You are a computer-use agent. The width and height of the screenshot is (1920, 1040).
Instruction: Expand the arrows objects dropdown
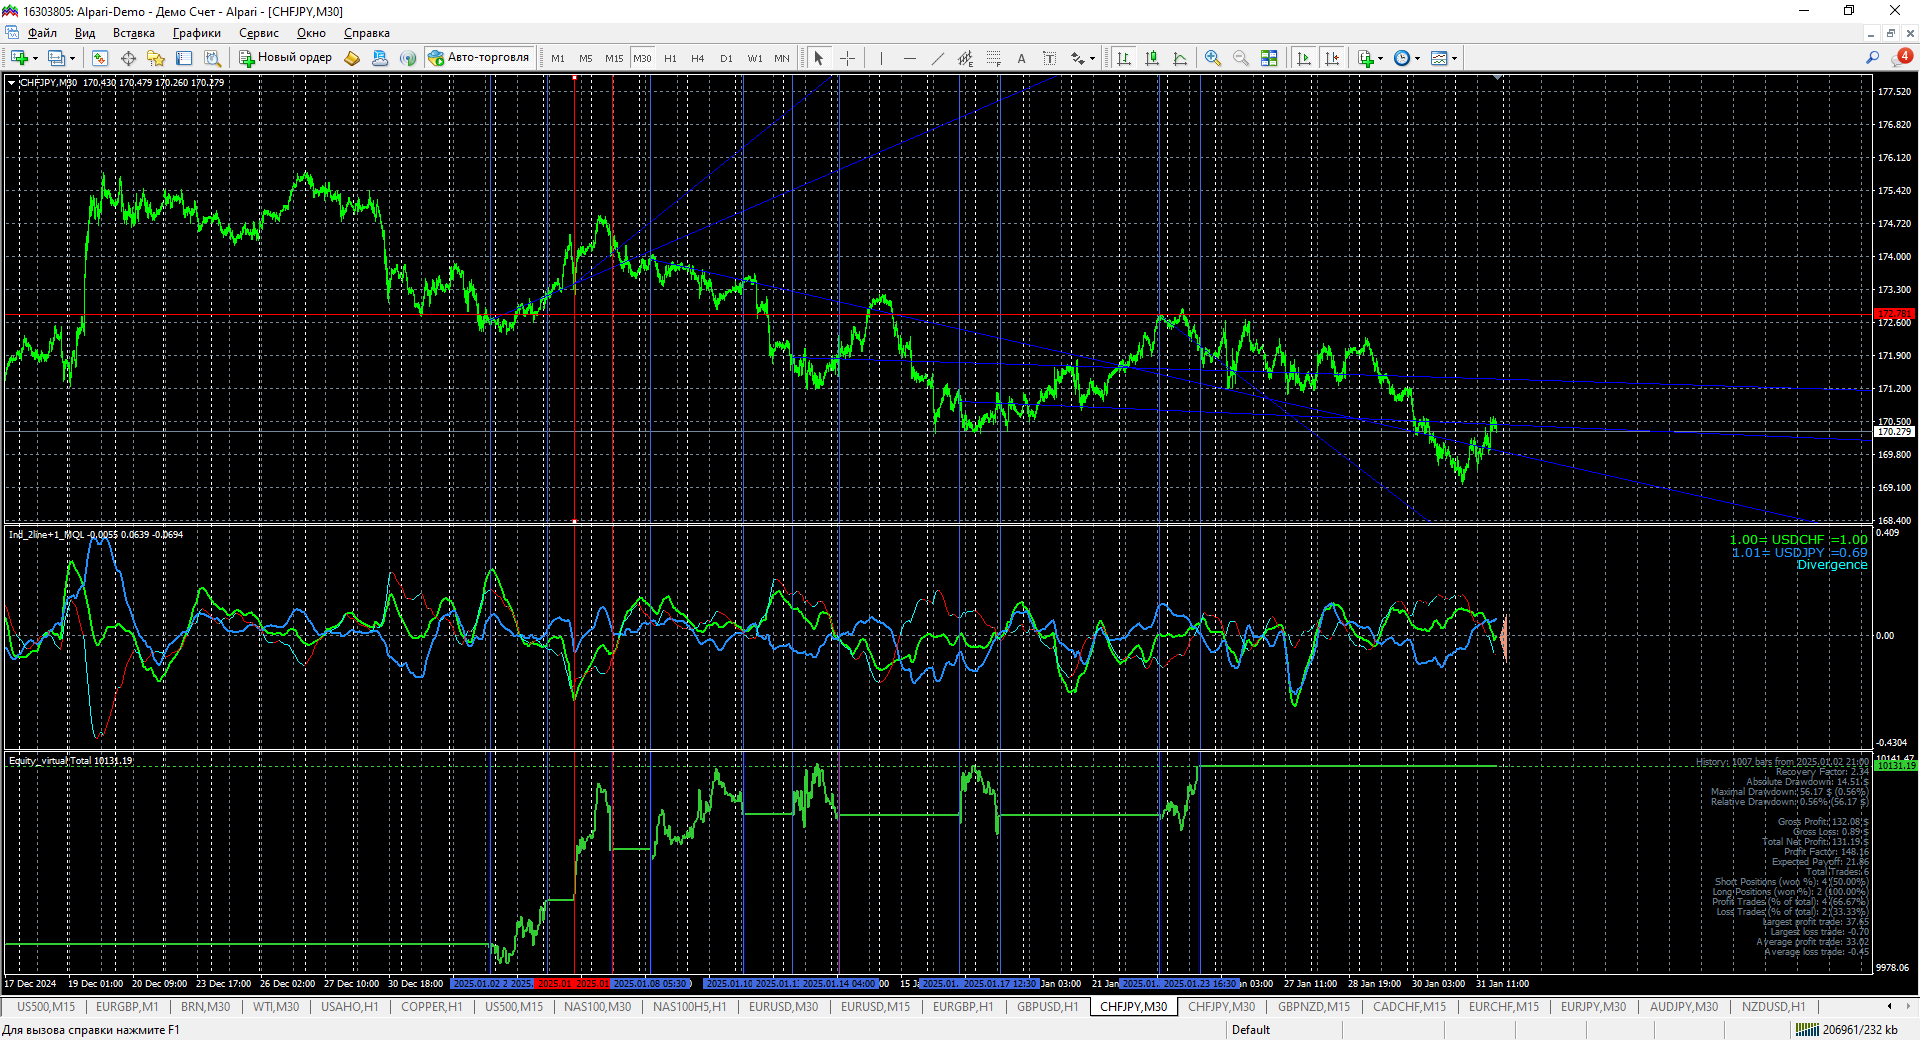[x=1092, y=58]
